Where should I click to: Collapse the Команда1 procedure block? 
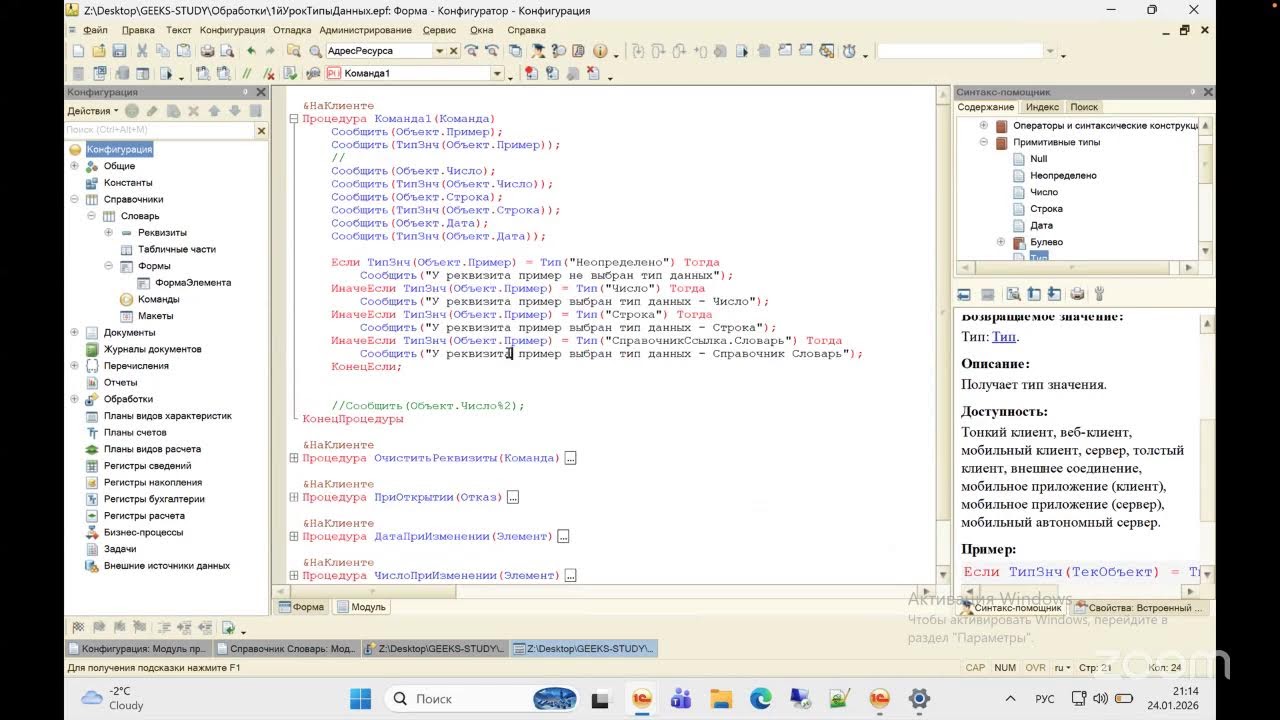coord(294,119)
